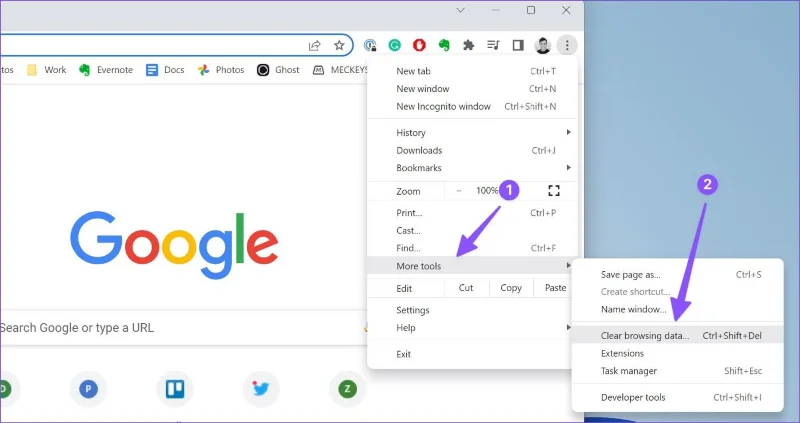The width and height of the screenshot is (800, 423).
Task: Open Developer tools from submenu
Action: pos(678,397)
